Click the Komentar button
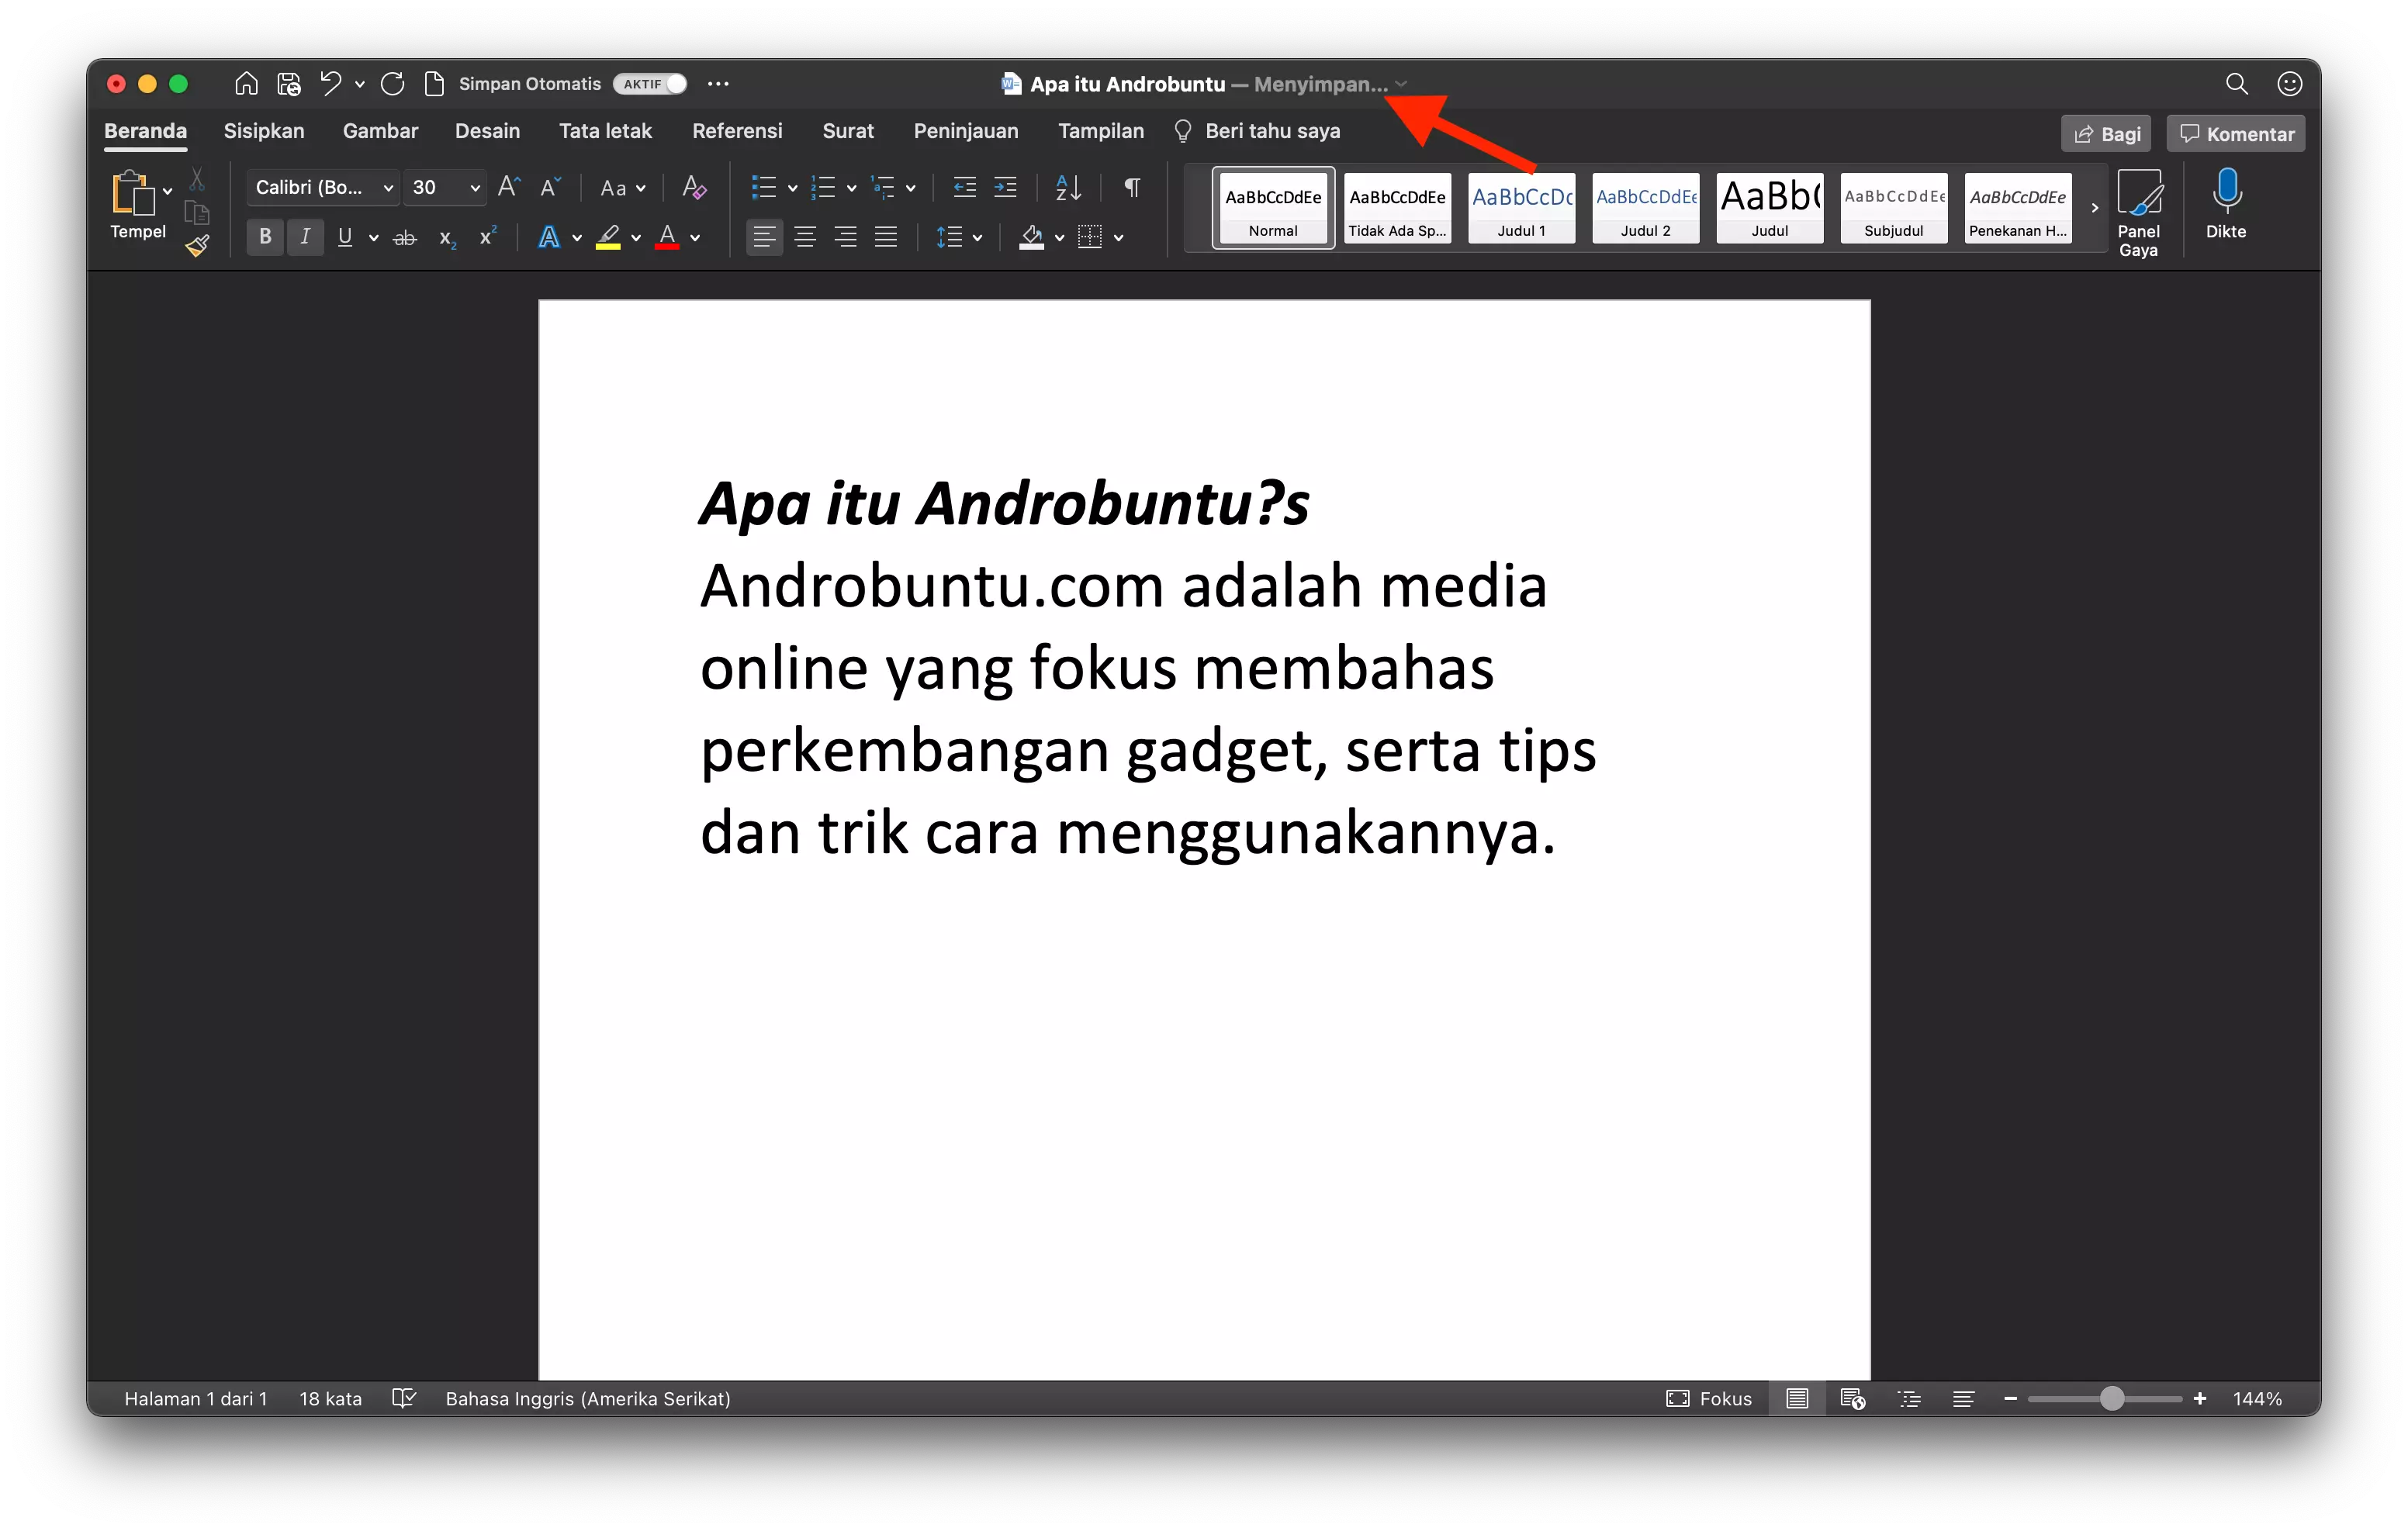The image size is (2408, 1531). pos(2235,132)
